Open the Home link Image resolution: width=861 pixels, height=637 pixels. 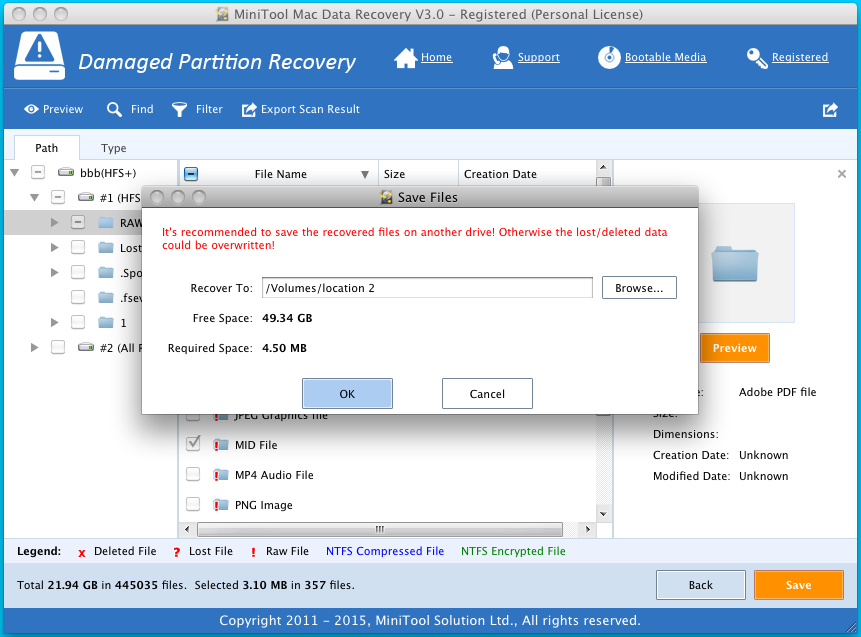(x=437, y=57)
